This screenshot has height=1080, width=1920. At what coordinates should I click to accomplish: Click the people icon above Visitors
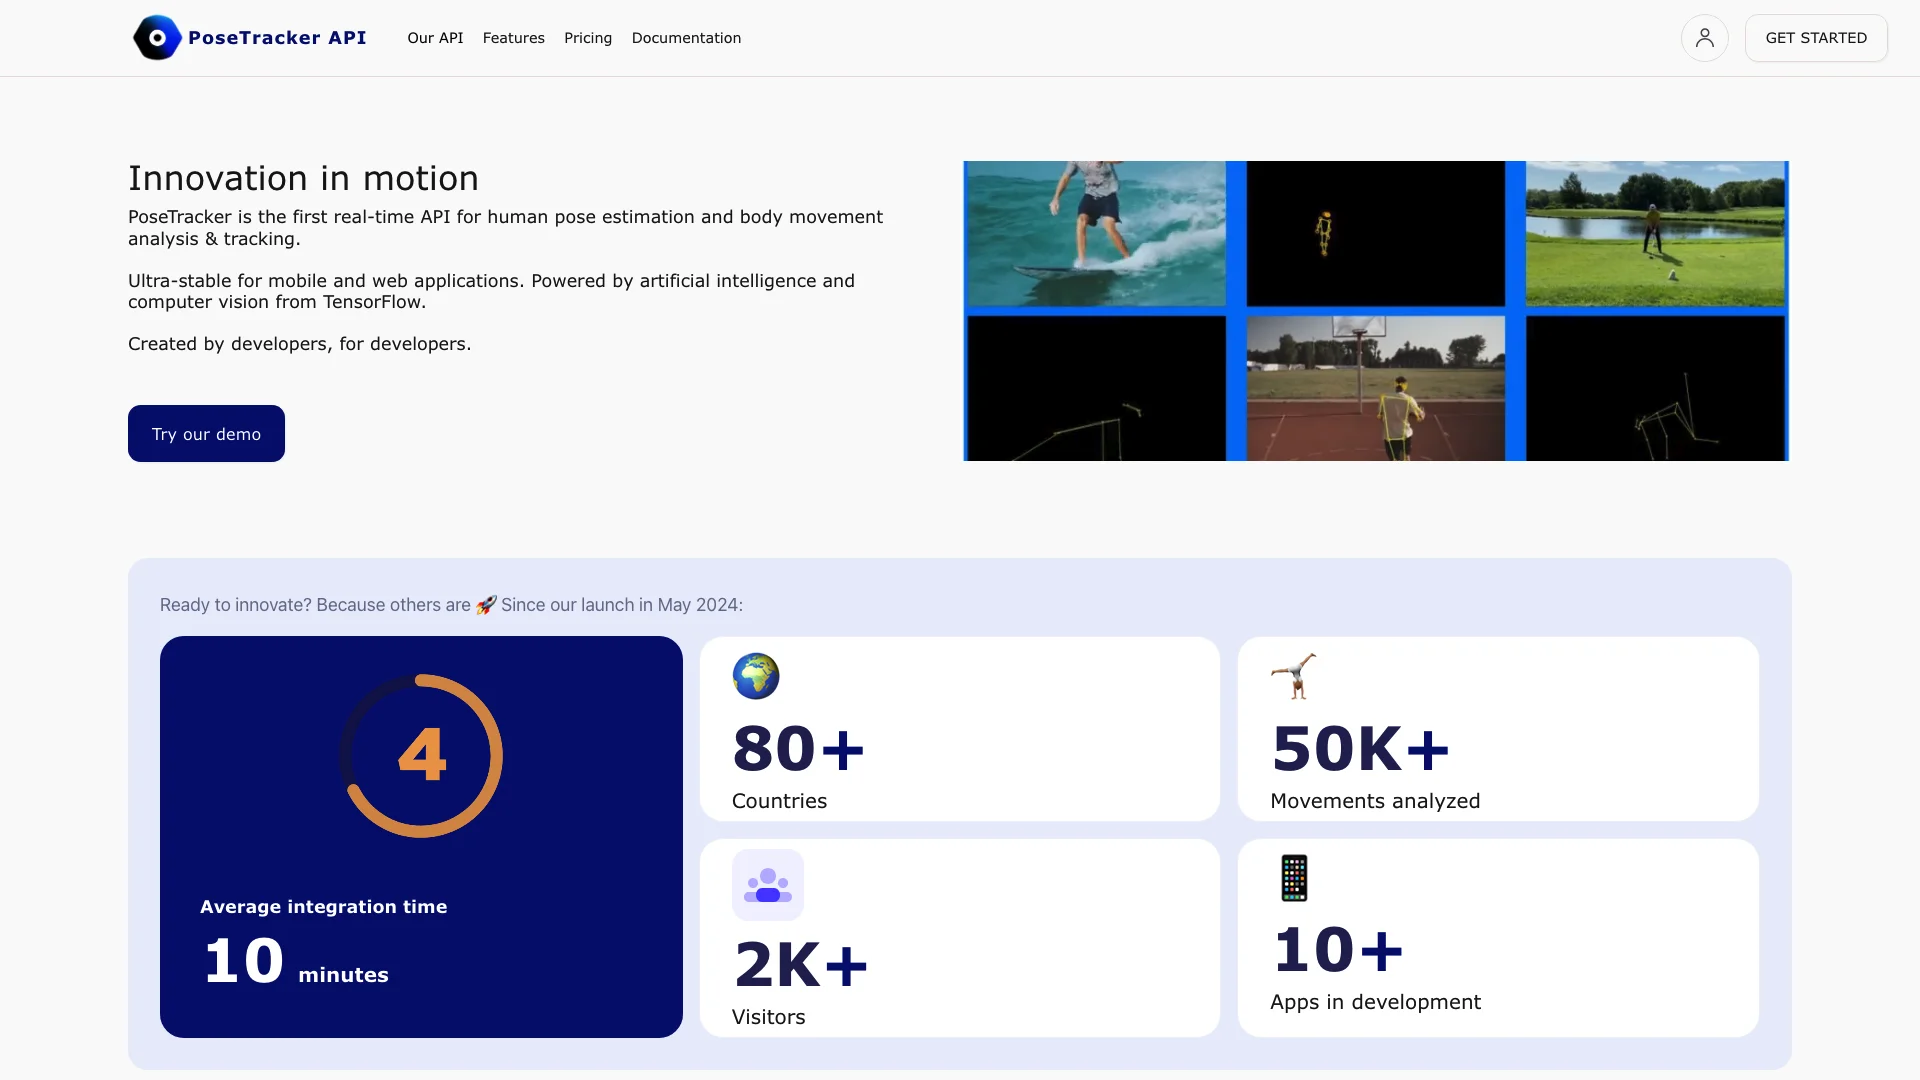768,885
